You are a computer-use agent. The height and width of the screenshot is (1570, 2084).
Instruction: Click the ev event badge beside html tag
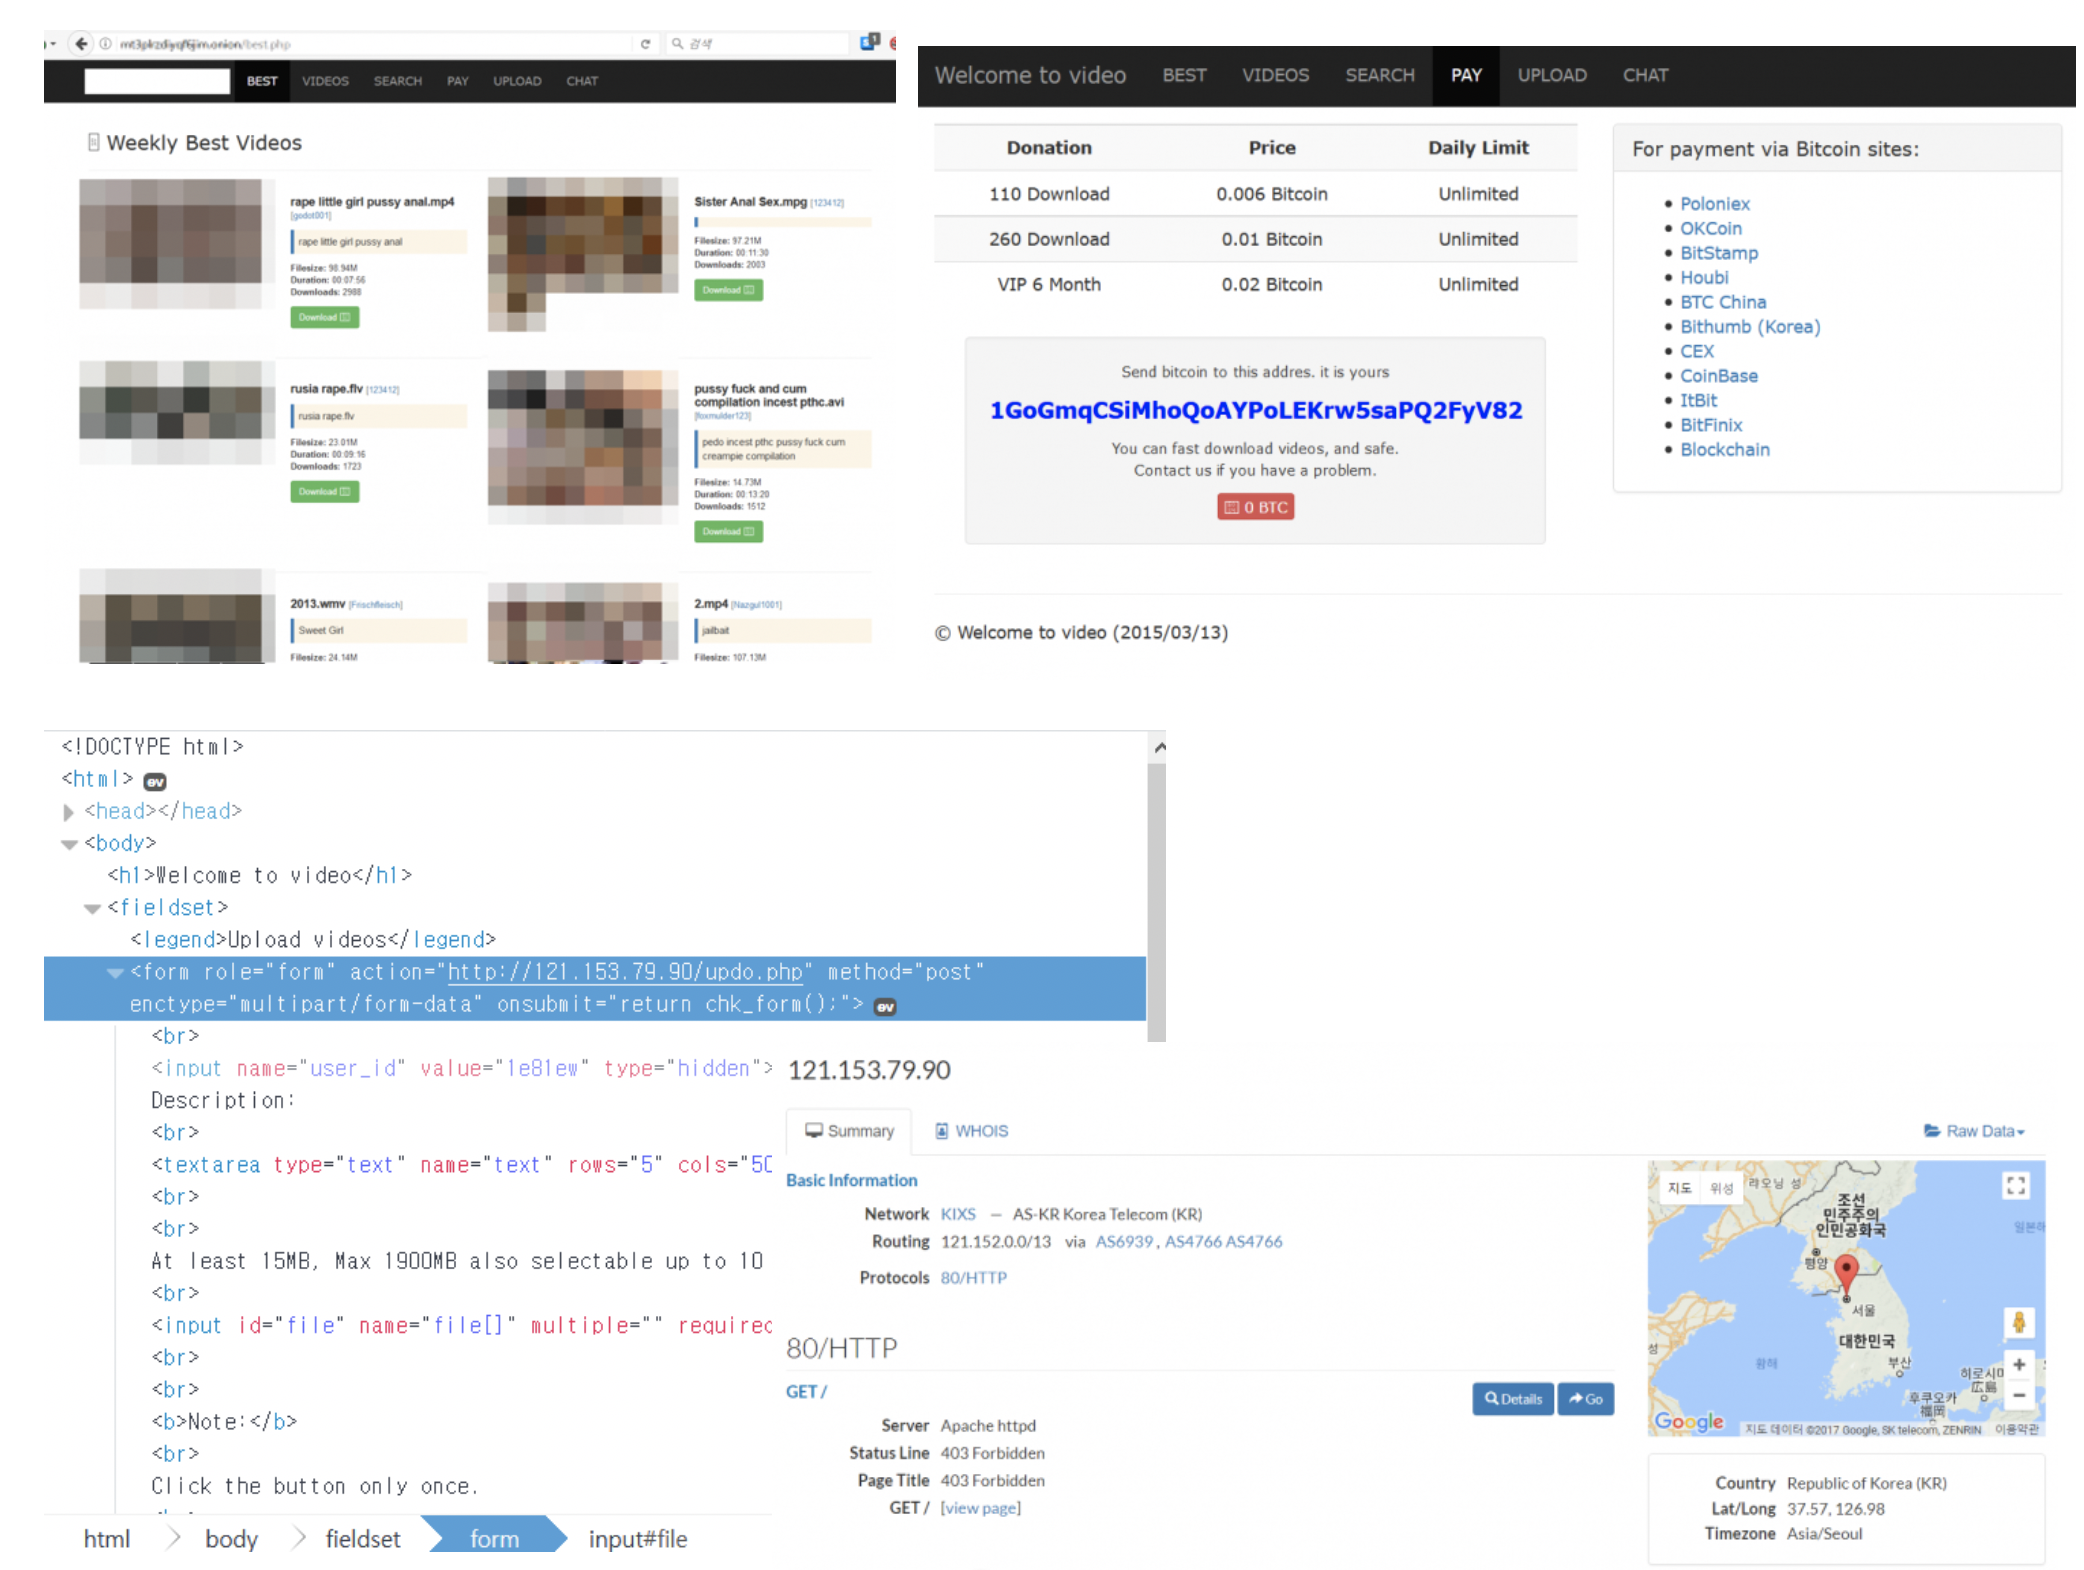pyautogui.click(x=155, y=782)
